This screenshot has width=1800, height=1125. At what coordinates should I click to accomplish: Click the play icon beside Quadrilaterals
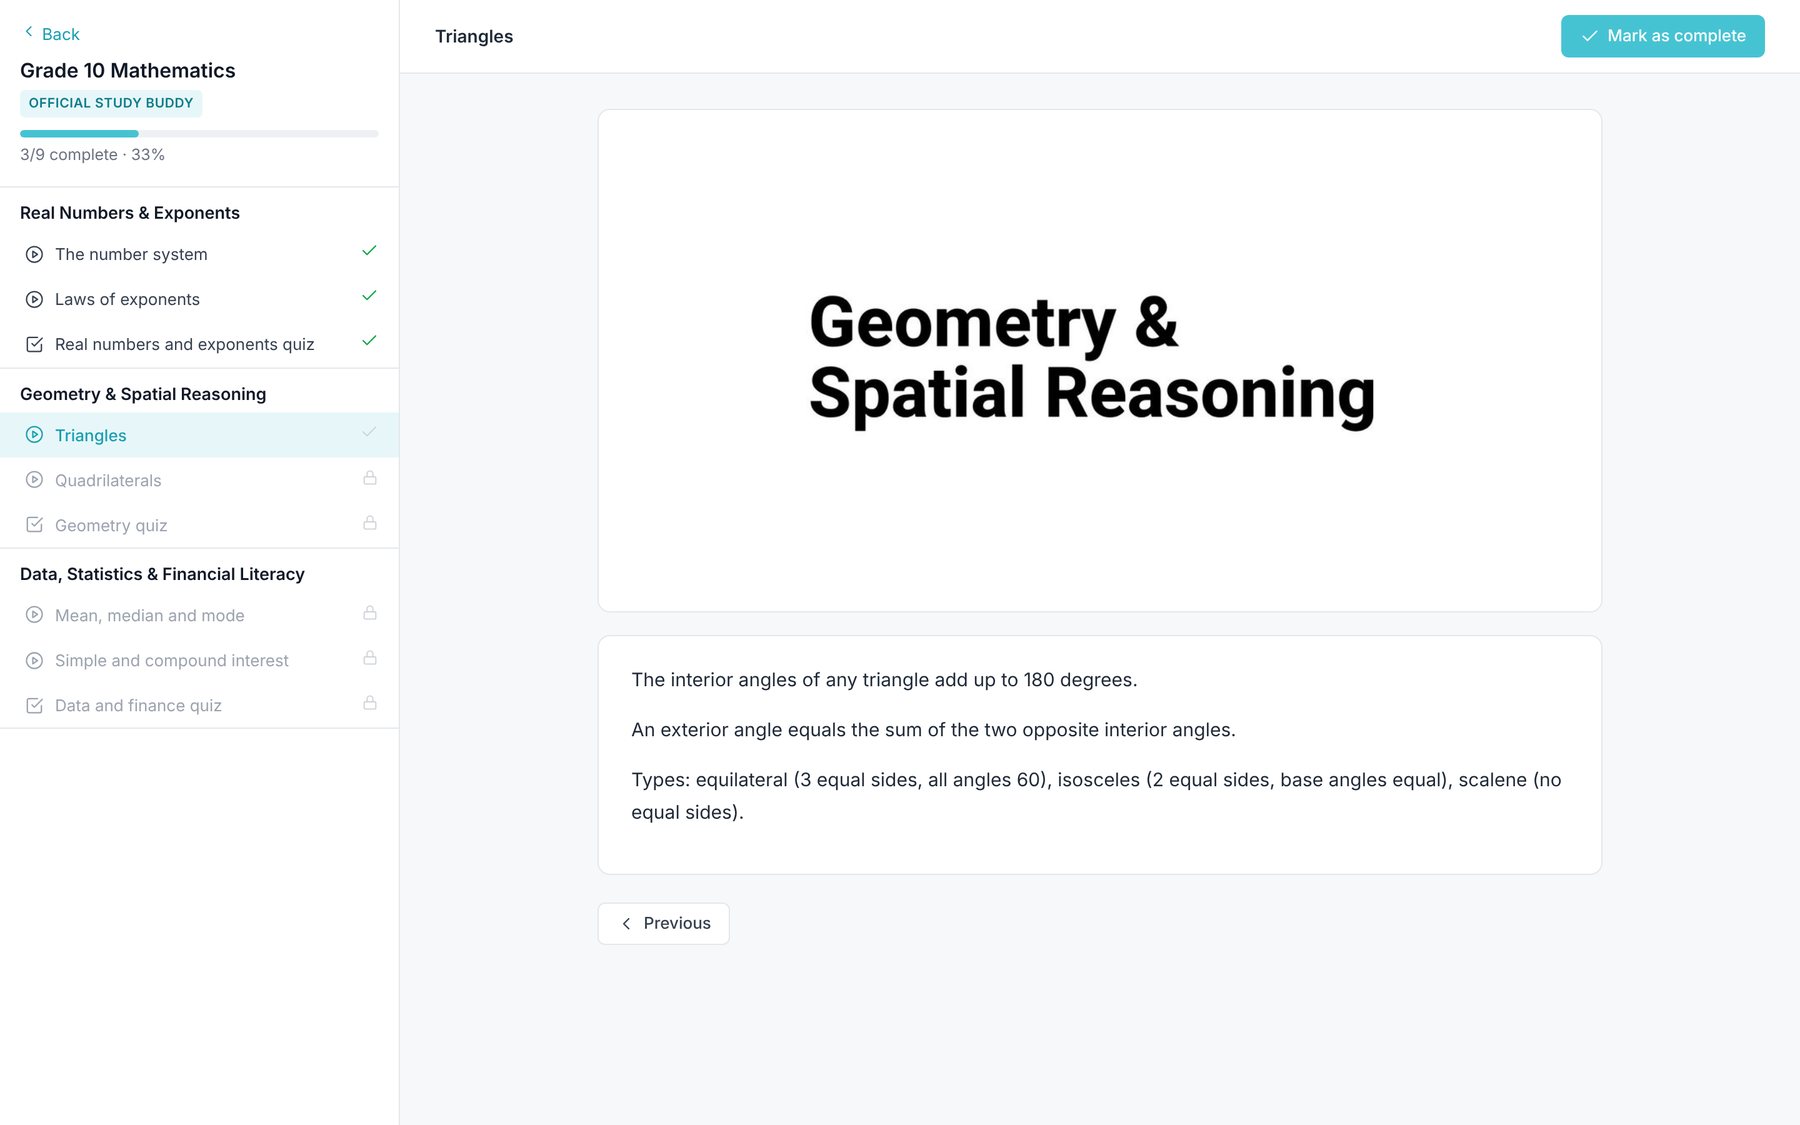[34, 480]
